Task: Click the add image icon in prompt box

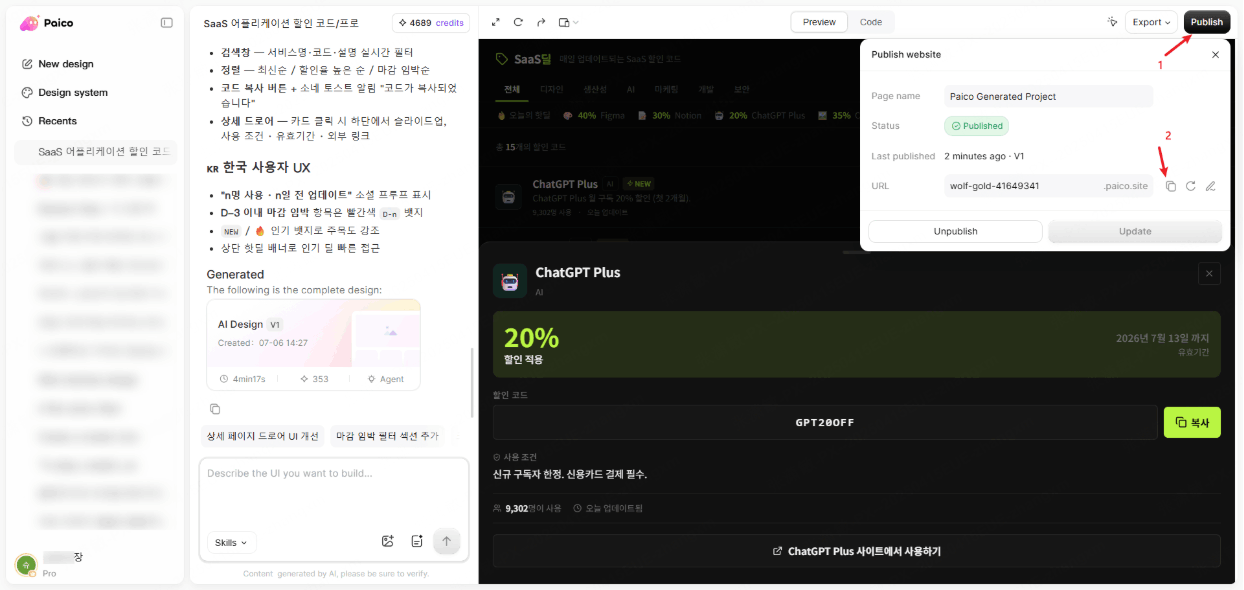Action: (x=388, y=541)
